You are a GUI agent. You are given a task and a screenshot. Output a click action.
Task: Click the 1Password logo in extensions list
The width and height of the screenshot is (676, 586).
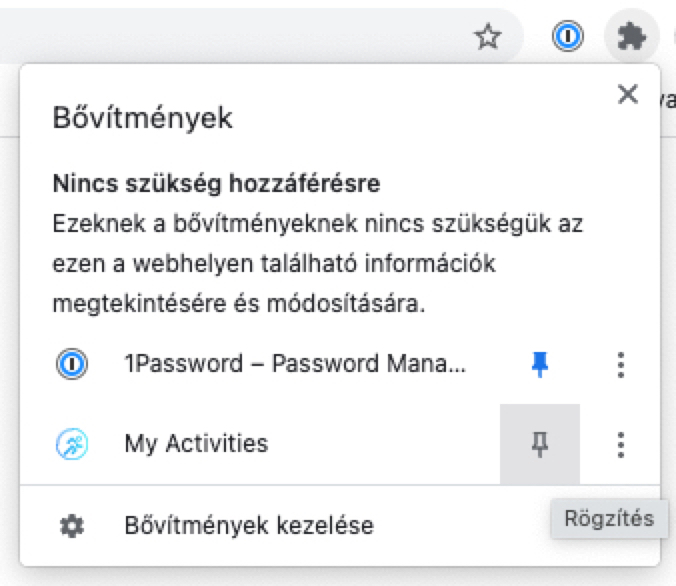pyautogui.click(x=71, y=365)
